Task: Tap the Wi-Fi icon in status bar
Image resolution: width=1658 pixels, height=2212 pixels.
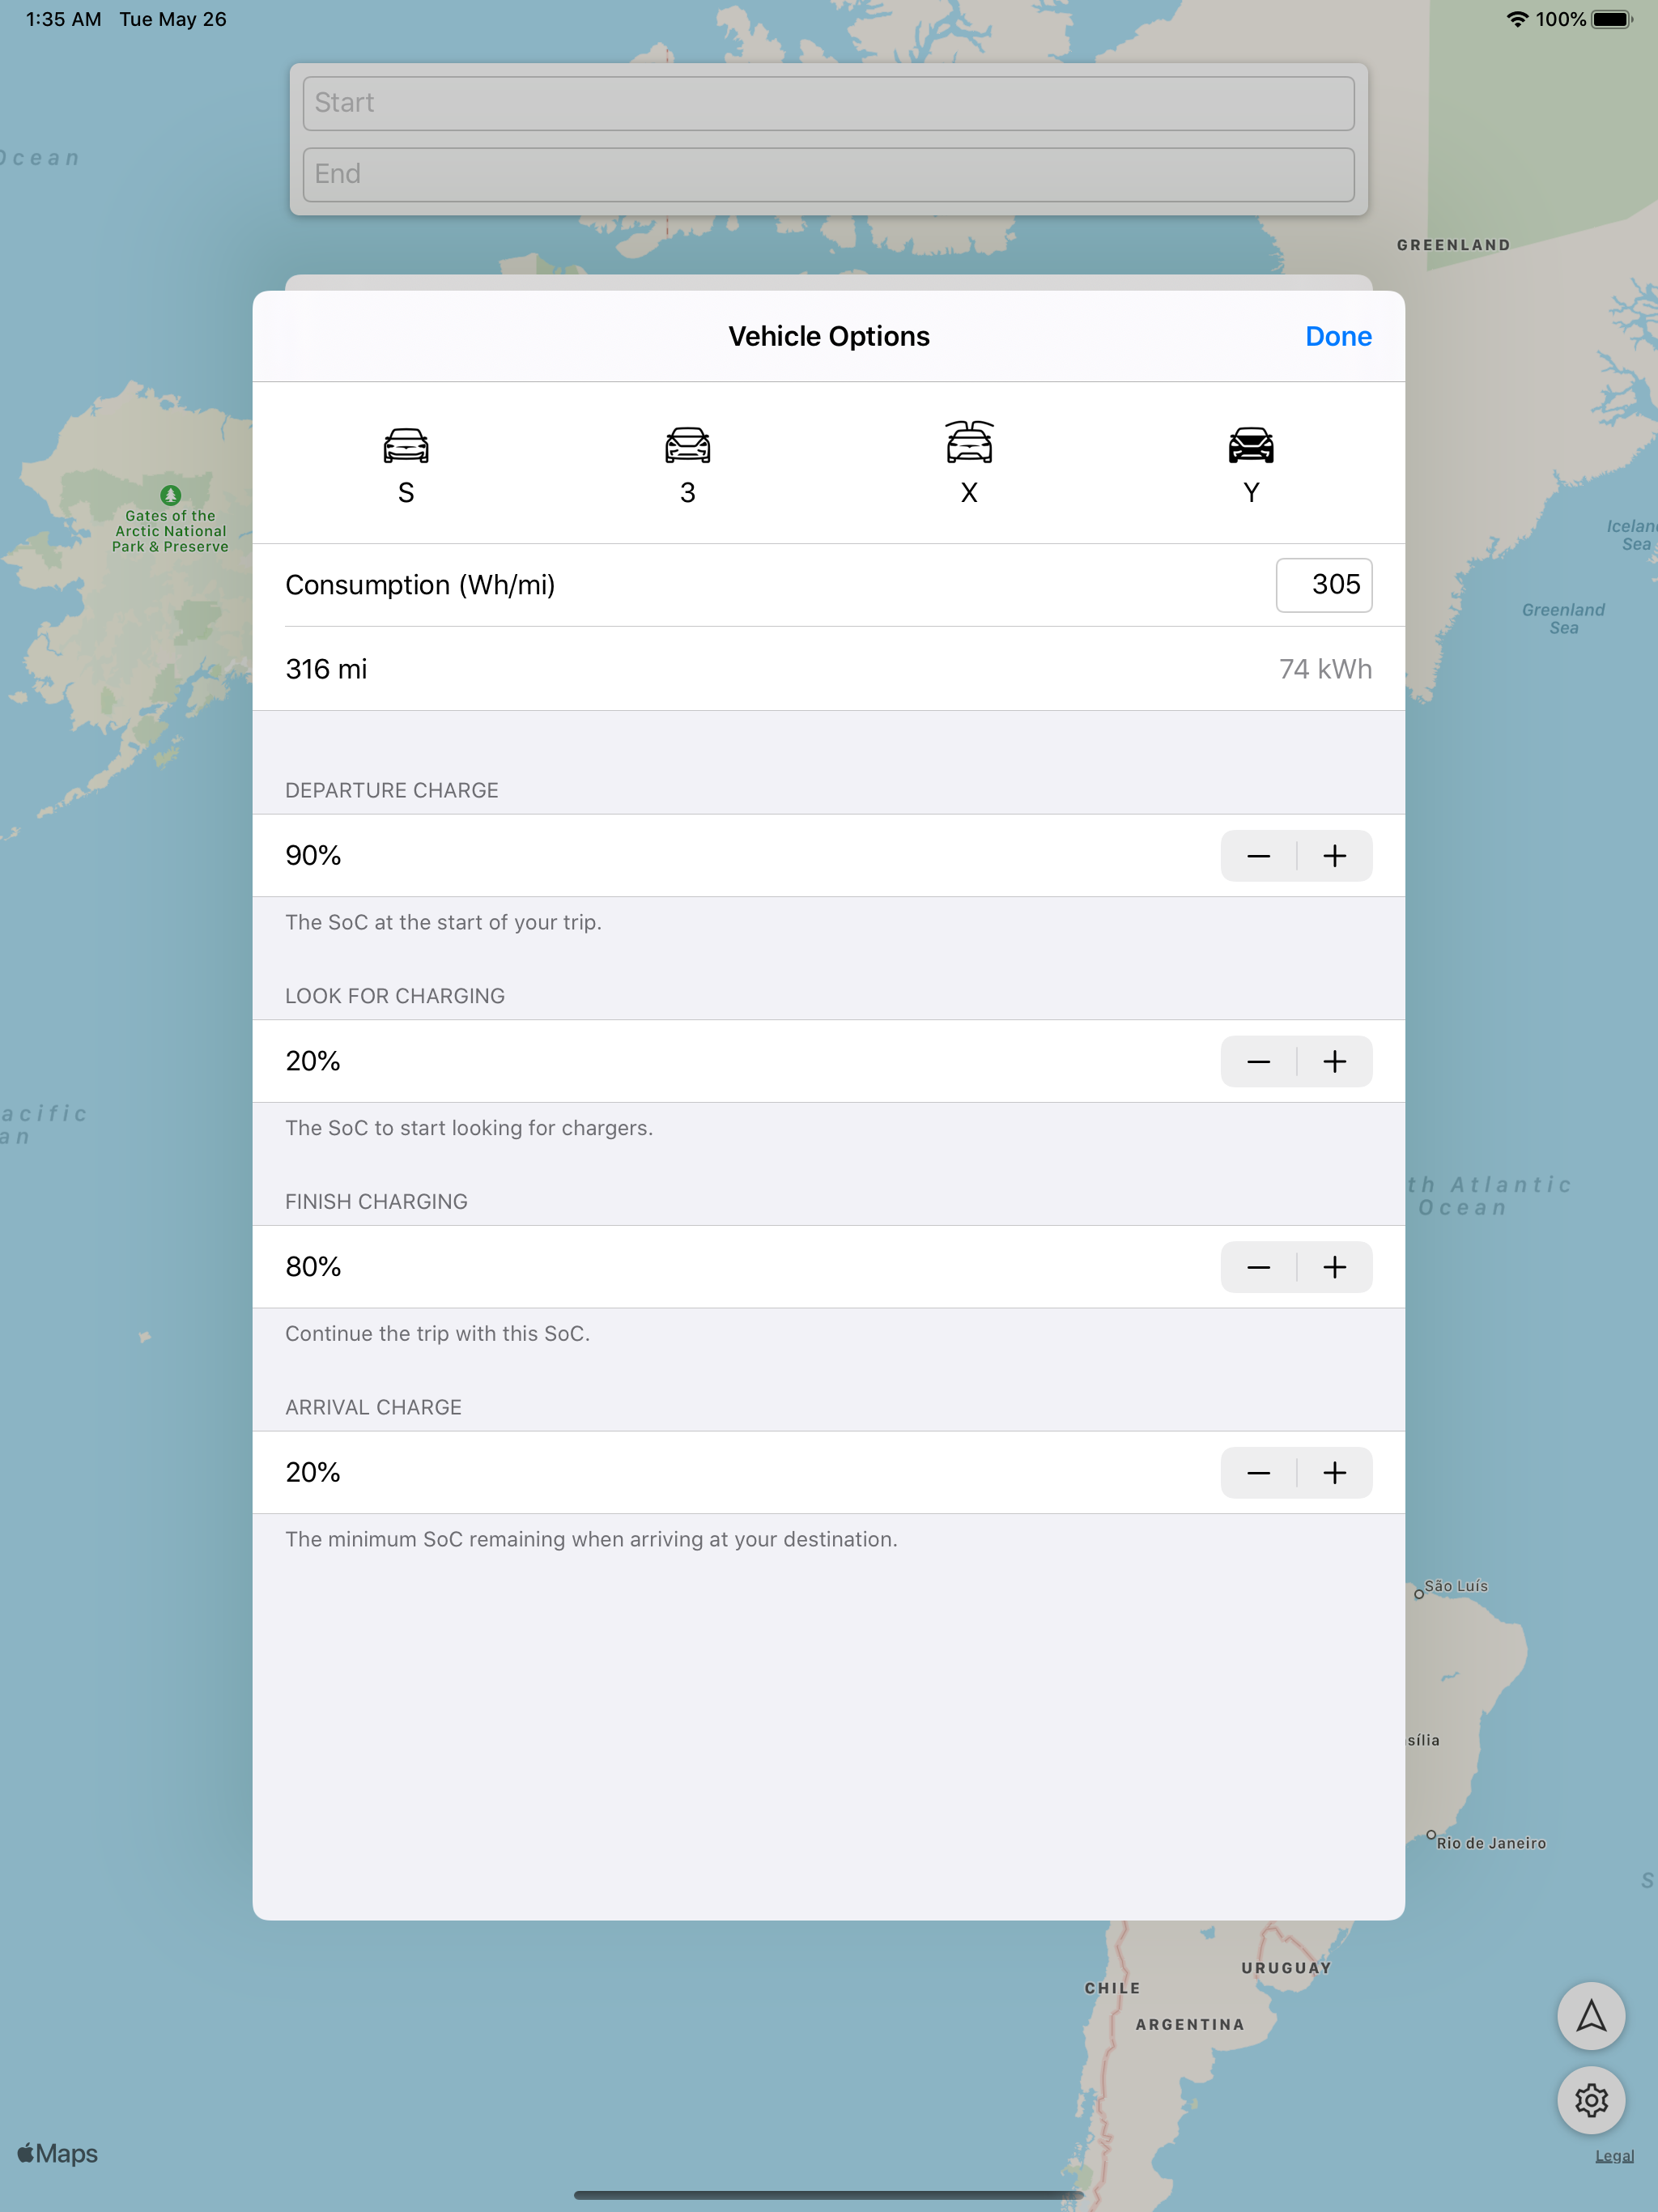Action: (1517, 19)
